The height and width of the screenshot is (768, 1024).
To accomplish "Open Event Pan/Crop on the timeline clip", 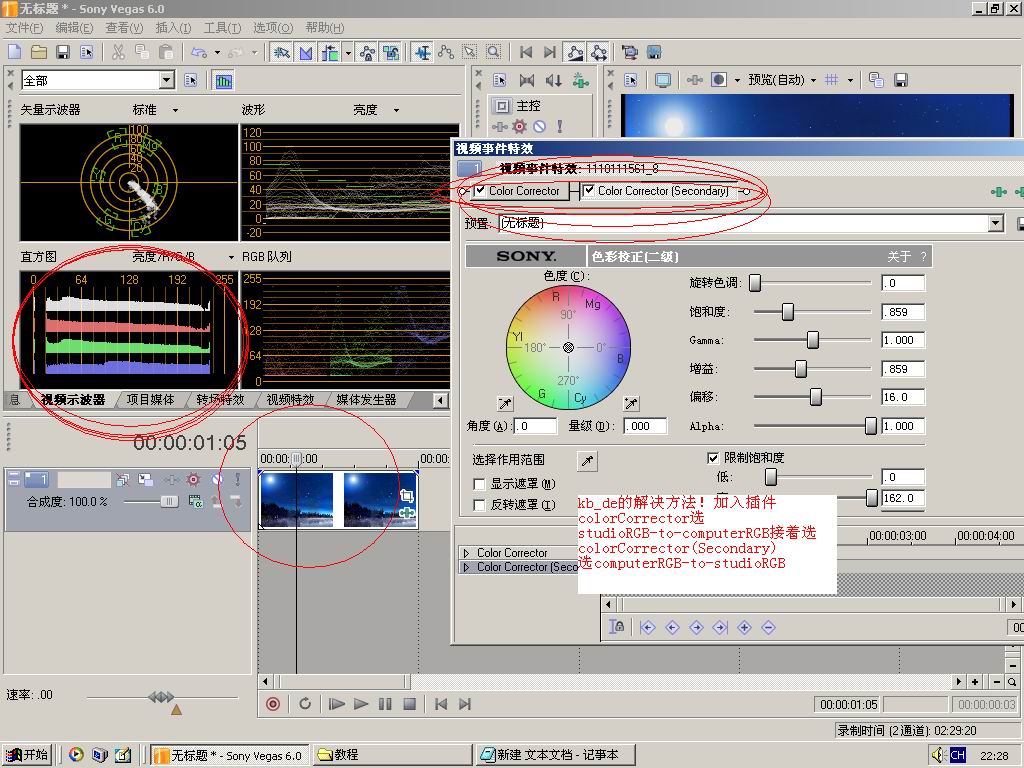I will [x=407, y=496].
